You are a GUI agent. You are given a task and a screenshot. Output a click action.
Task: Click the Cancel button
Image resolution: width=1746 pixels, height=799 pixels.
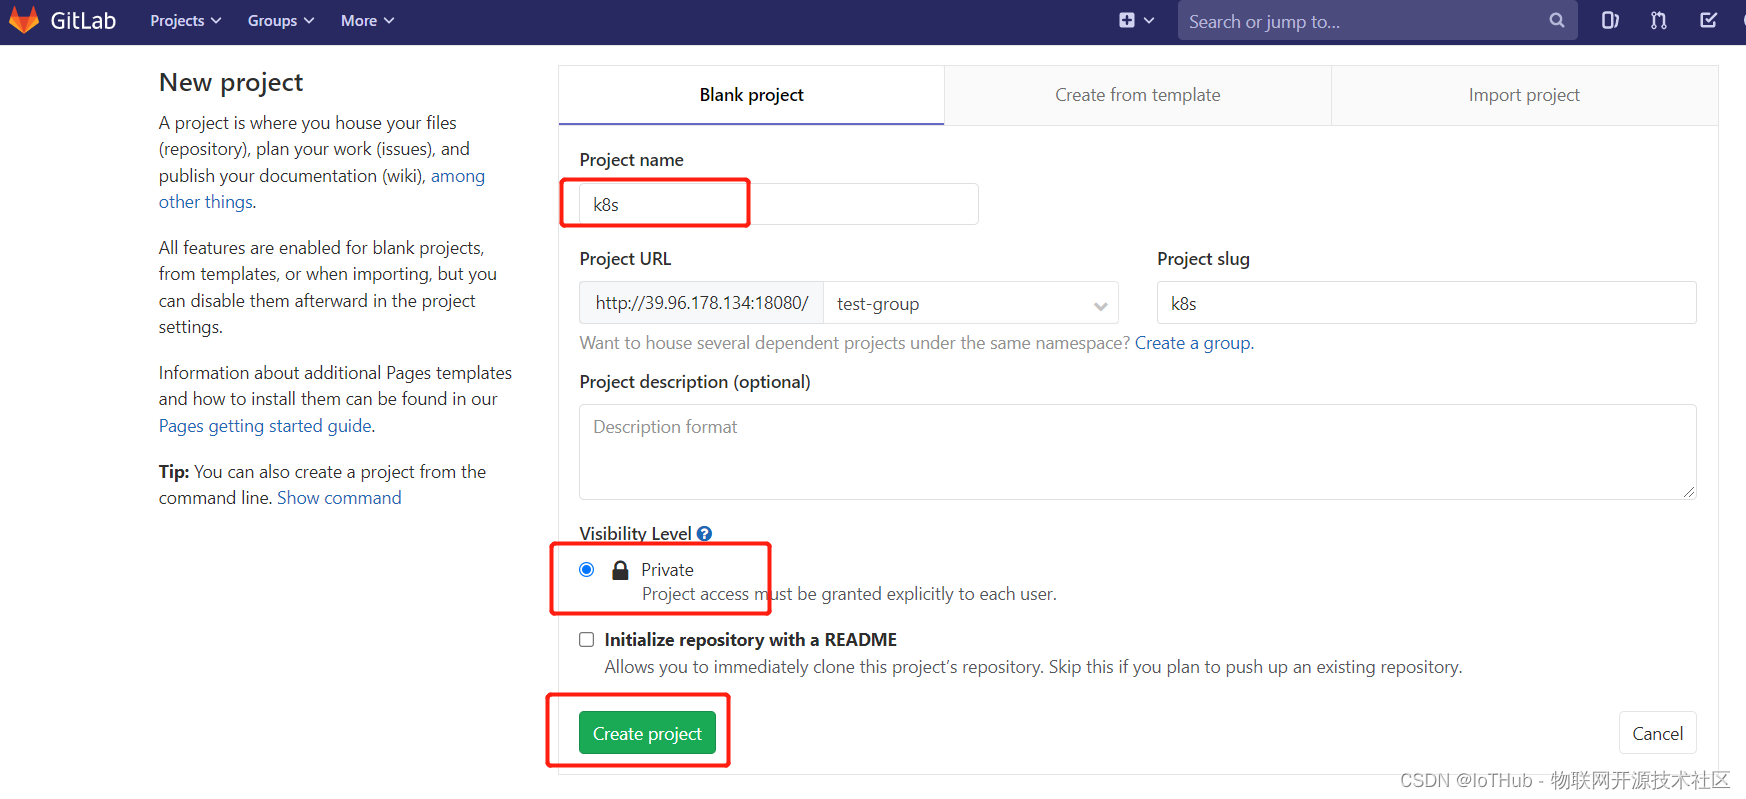[1658, 733]
